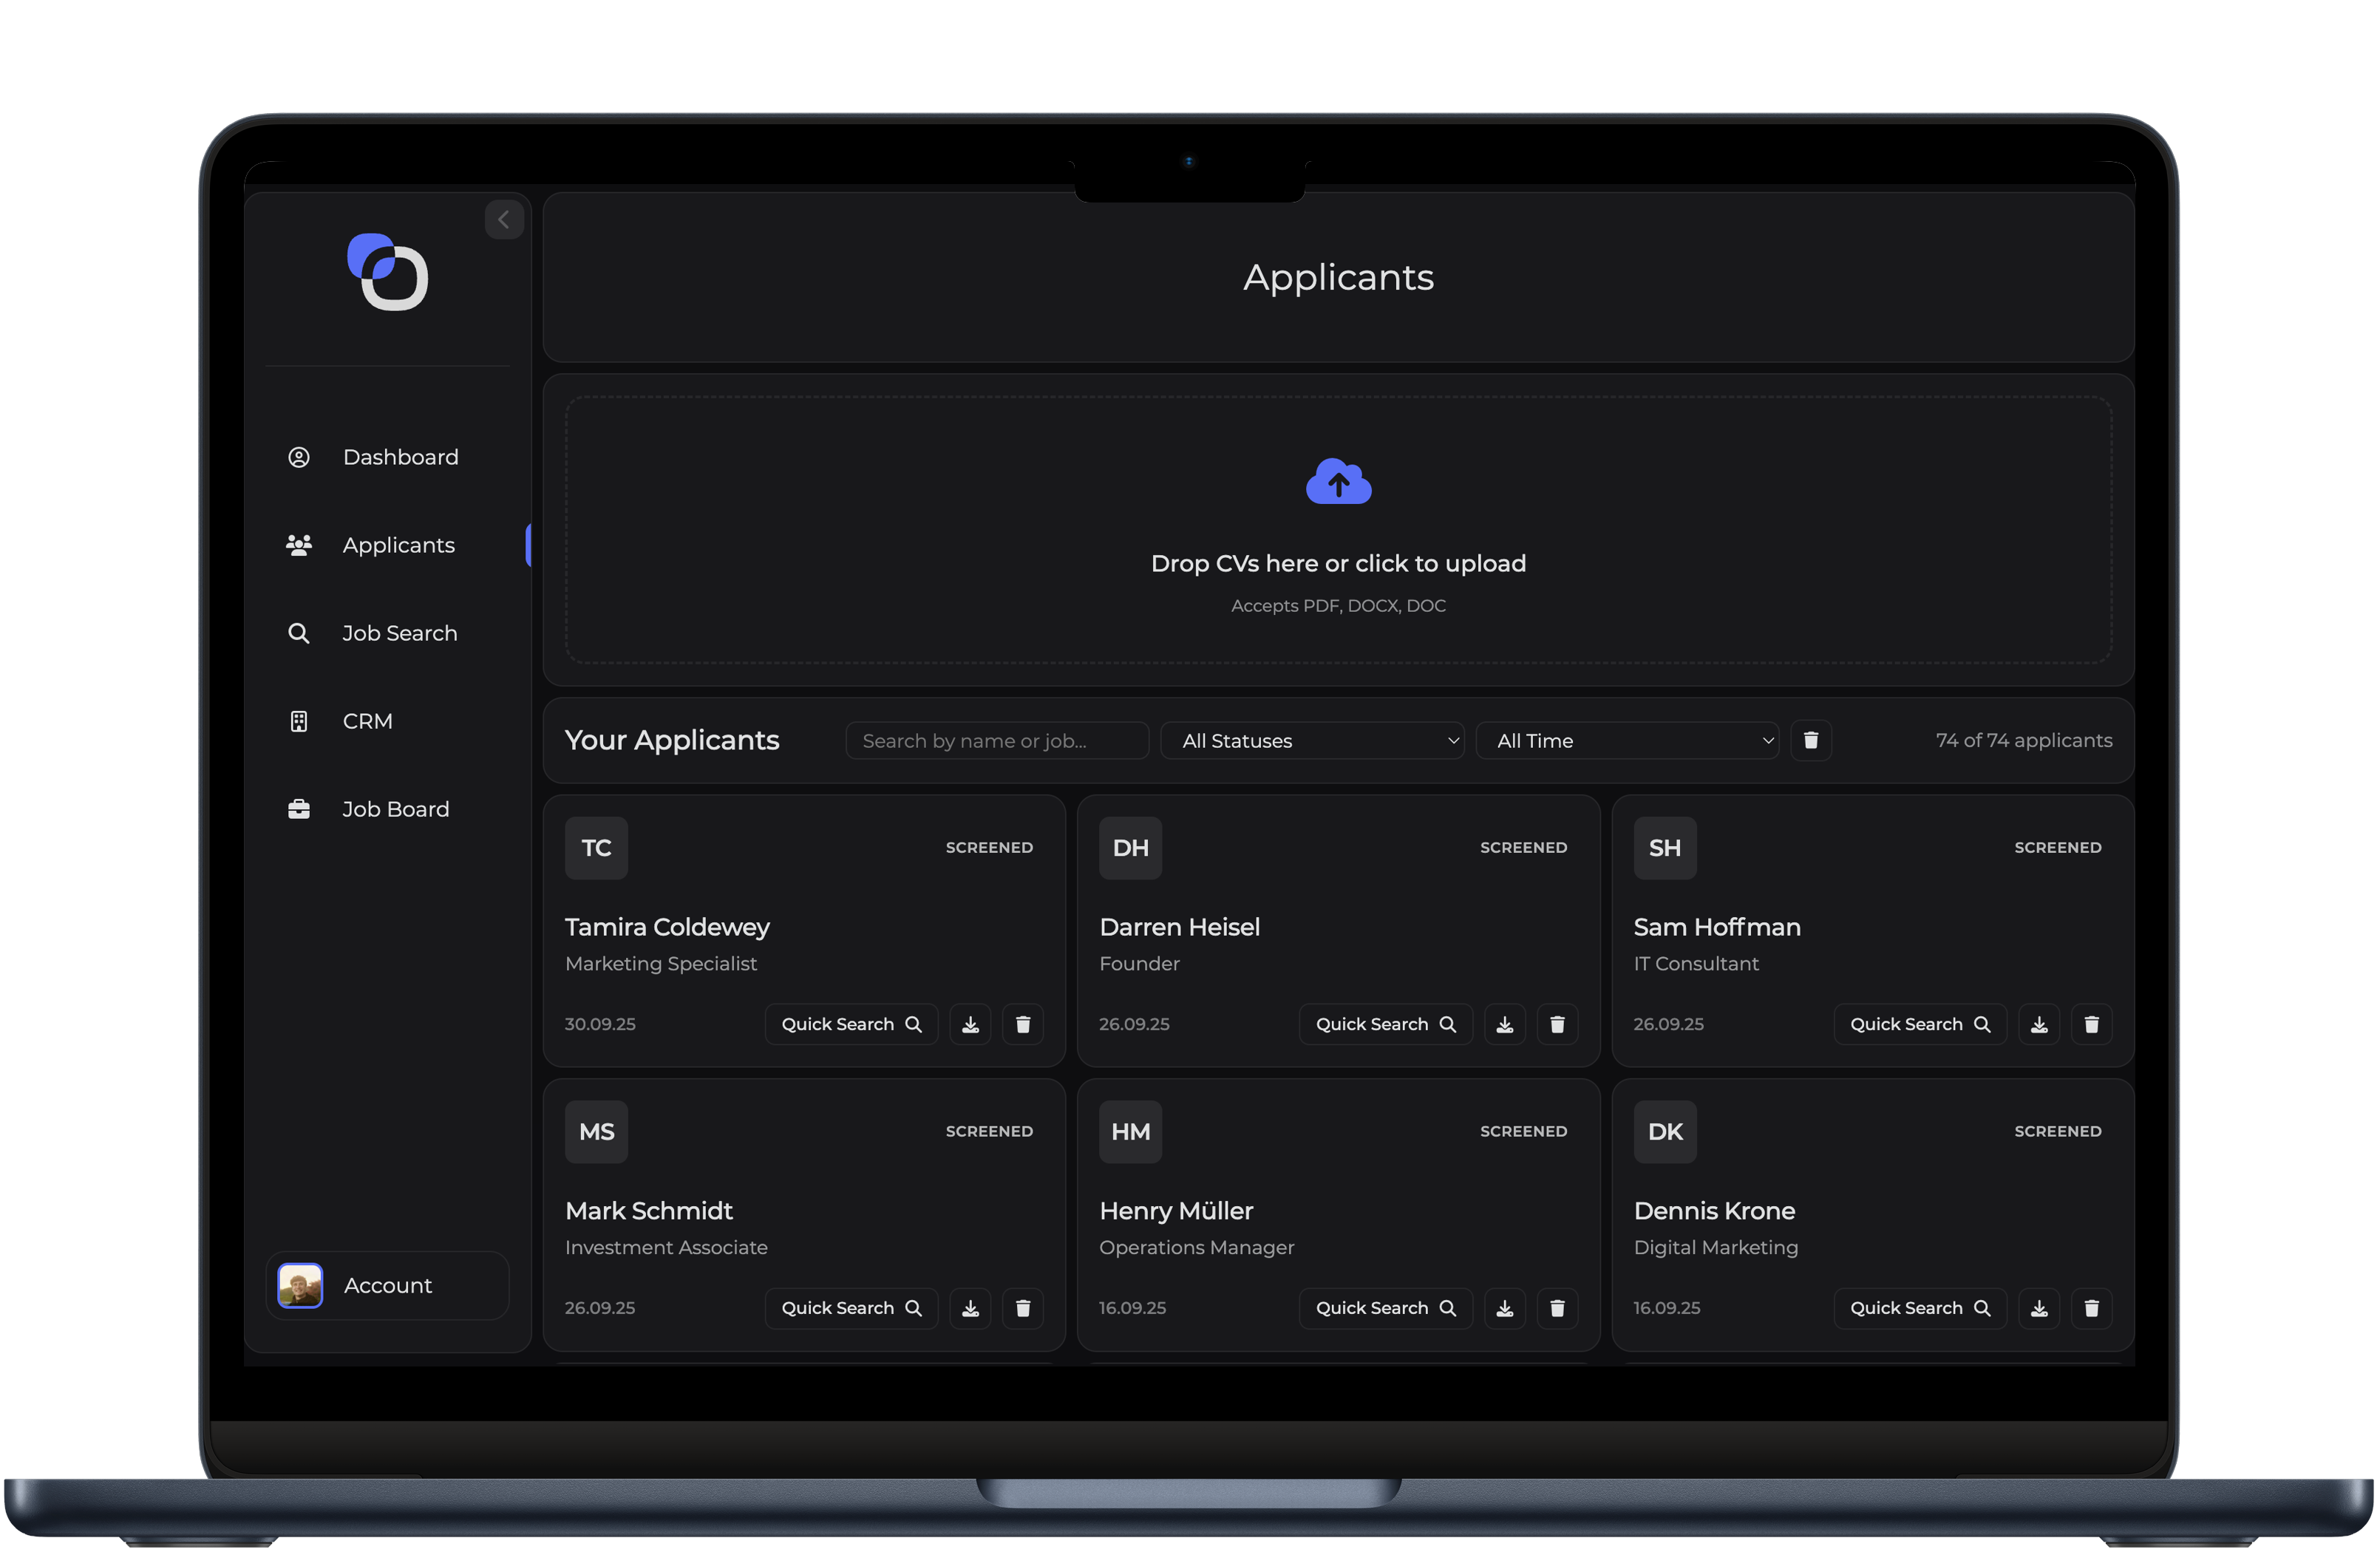The width and height of the screenshot is (2380, 1552).
Task: Collapse the sidebar with the chevron arrow
Action: [x=504, y=219]
